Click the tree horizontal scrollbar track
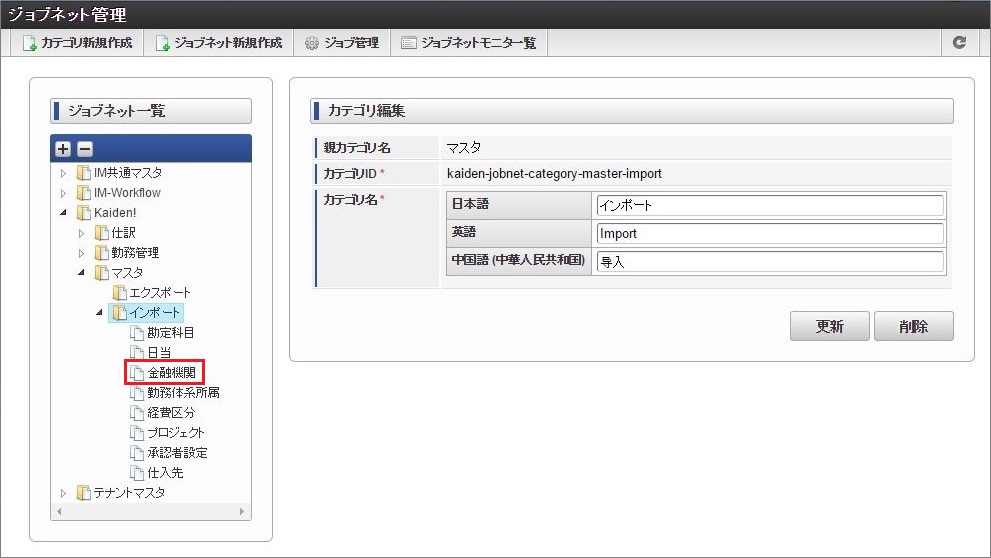 coord(150,511)
